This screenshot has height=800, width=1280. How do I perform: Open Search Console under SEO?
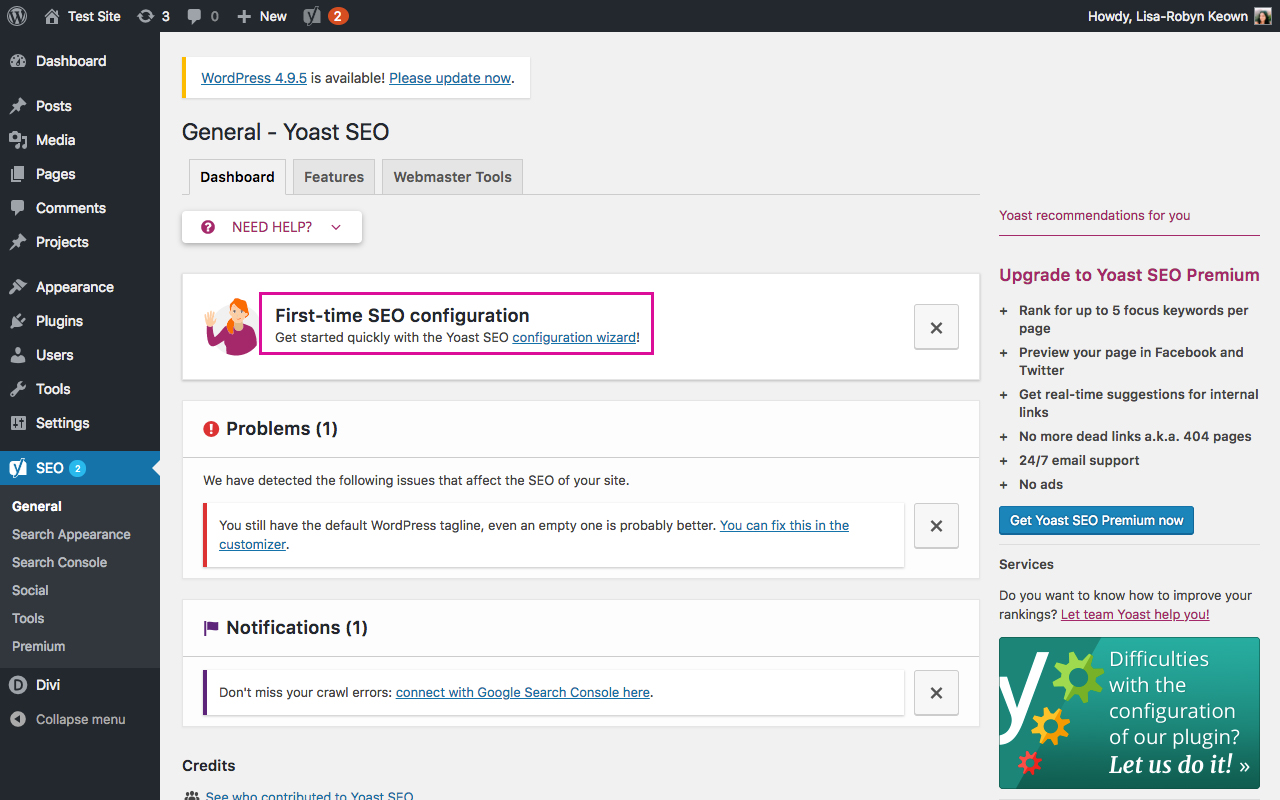[59, 563]
